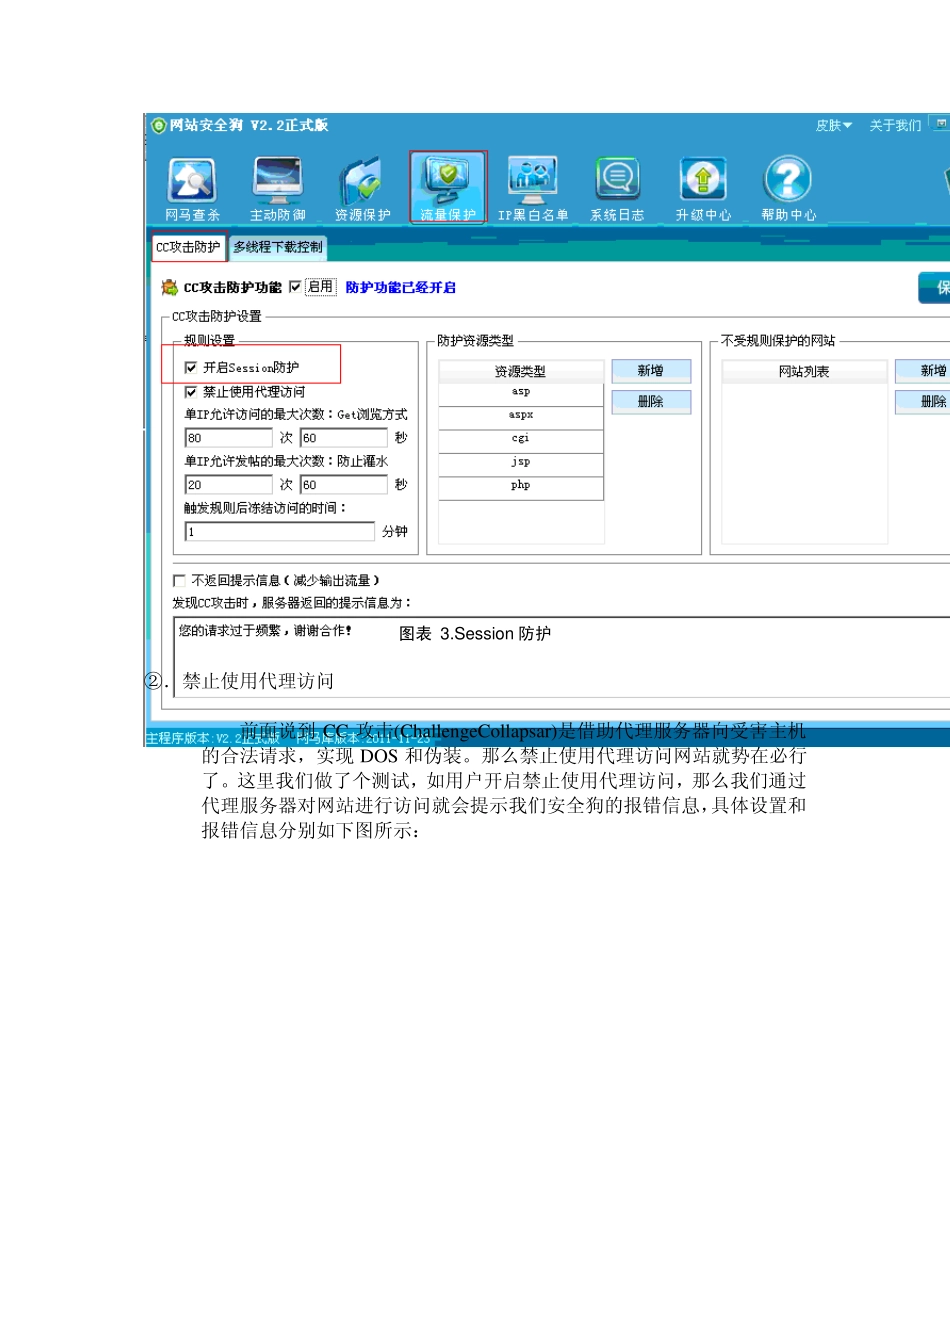Open the IP黑白名单 section

point(533,189)
